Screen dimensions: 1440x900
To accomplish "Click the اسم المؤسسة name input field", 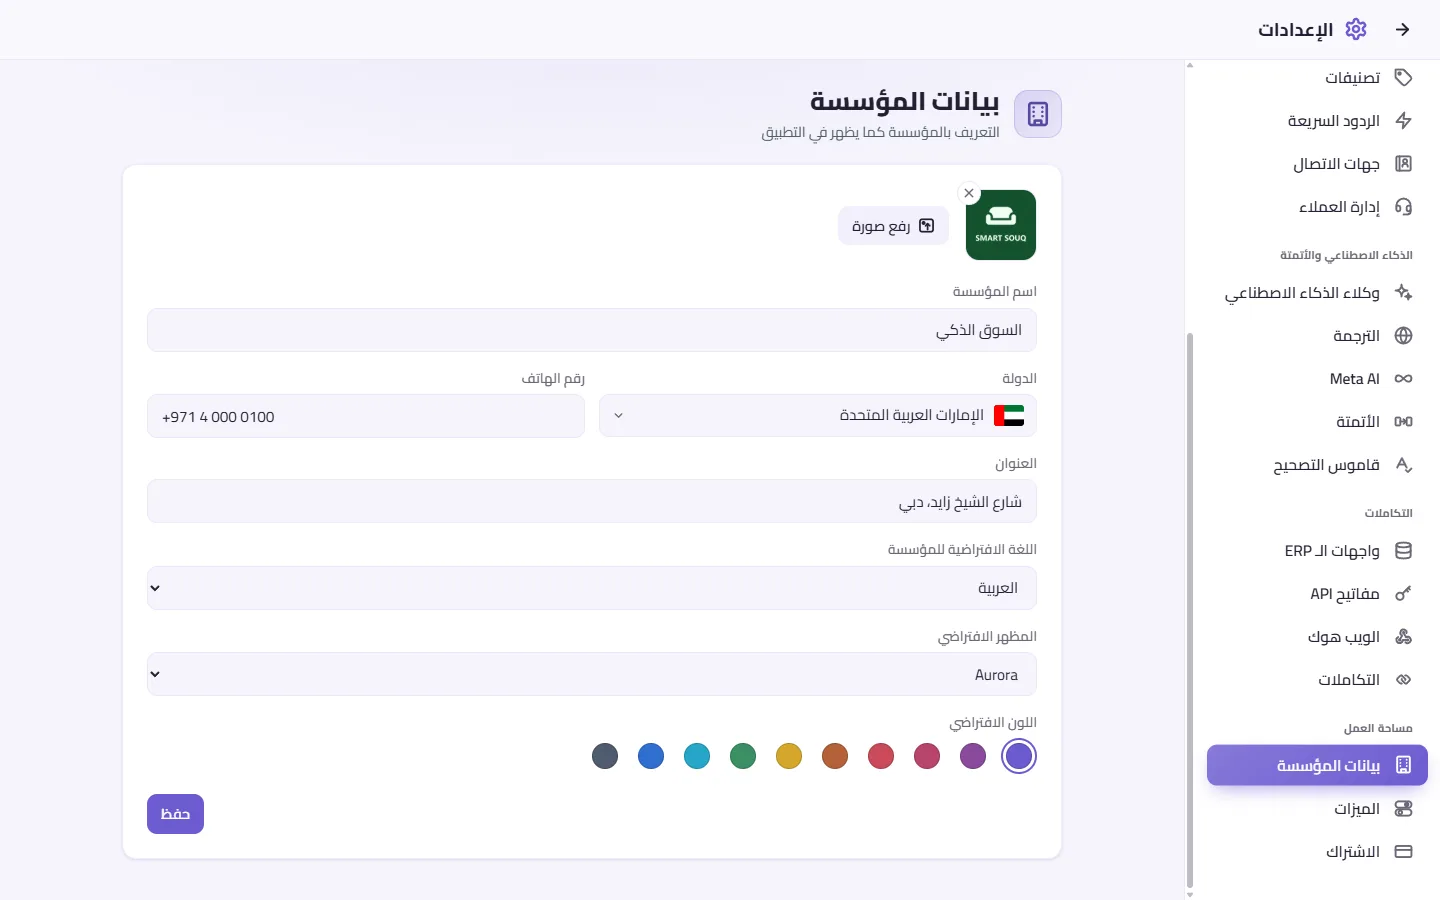I will click(x=592, y=330).
